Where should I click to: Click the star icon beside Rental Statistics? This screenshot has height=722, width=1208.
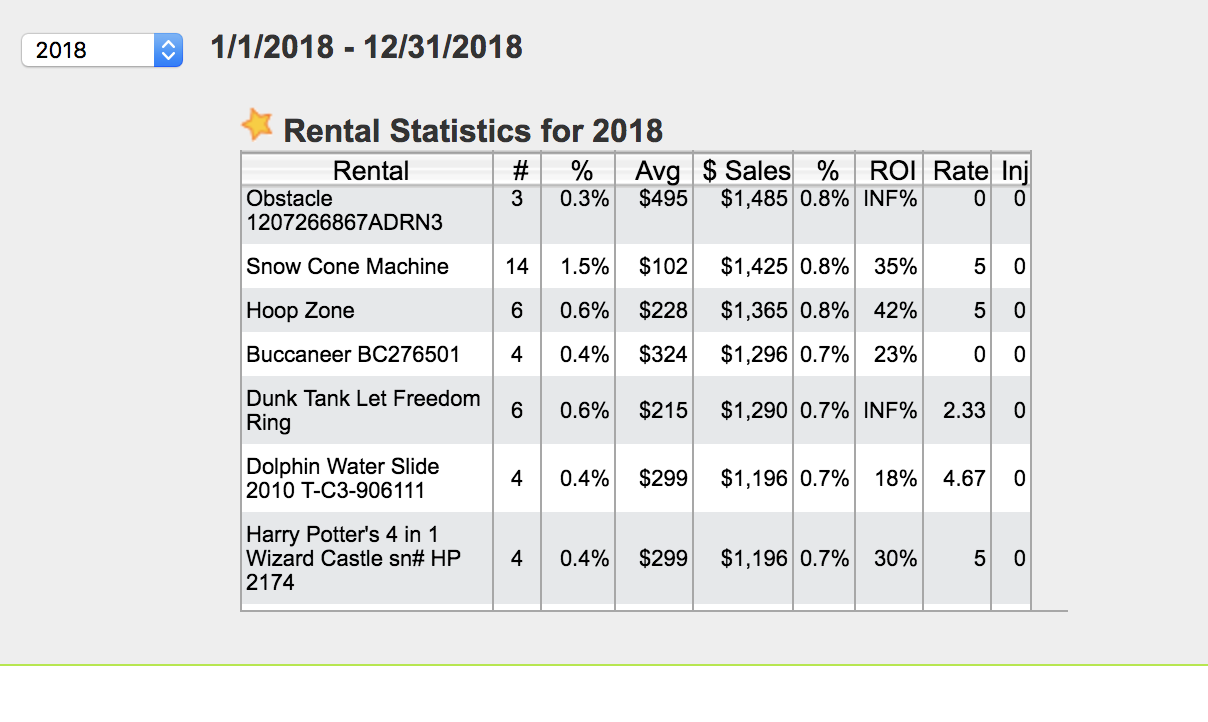257,125
